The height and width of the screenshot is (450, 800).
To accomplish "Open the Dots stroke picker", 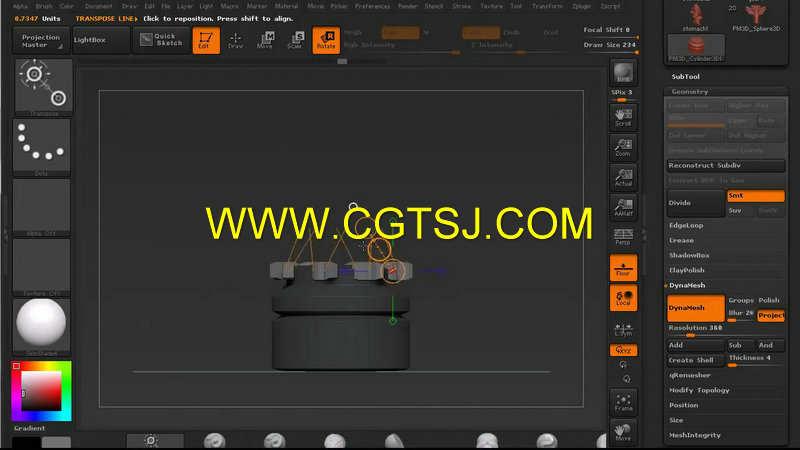I will click(42, 147).
